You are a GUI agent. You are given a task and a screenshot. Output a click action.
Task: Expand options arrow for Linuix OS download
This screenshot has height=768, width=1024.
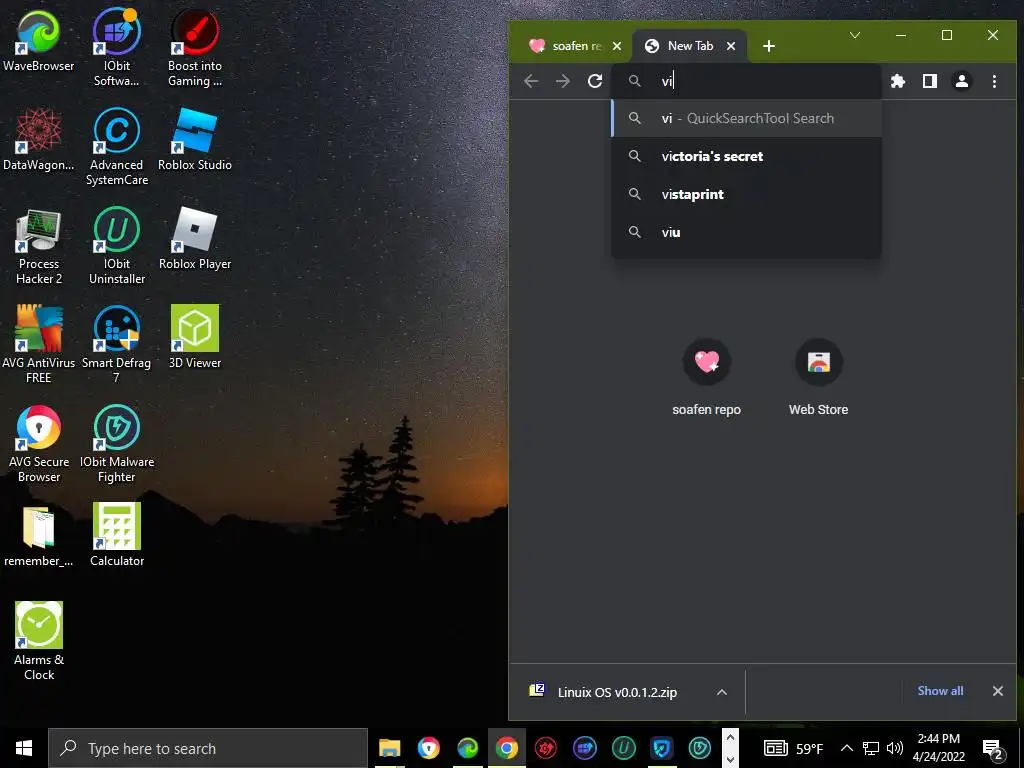coord(722,692)
